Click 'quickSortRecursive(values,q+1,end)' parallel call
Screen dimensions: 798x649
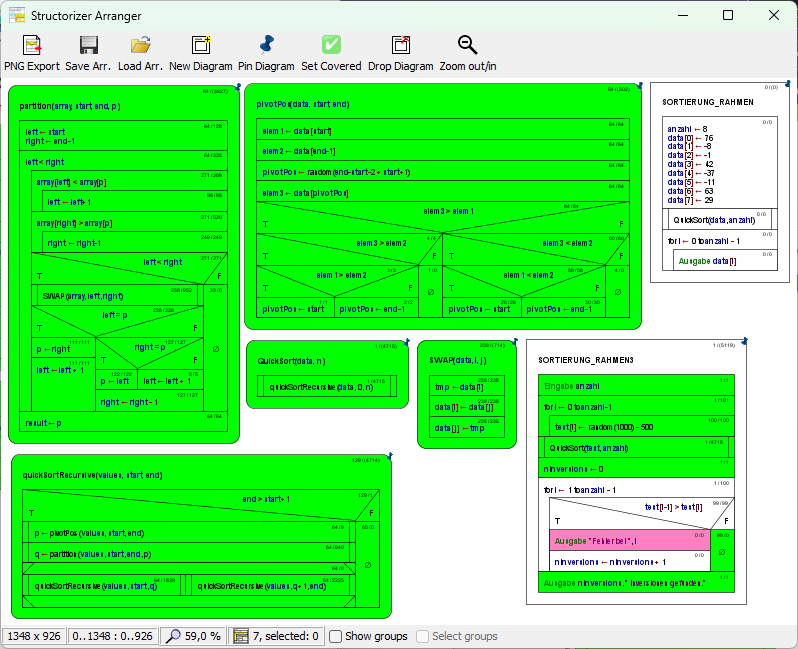[x=268, y=585]
